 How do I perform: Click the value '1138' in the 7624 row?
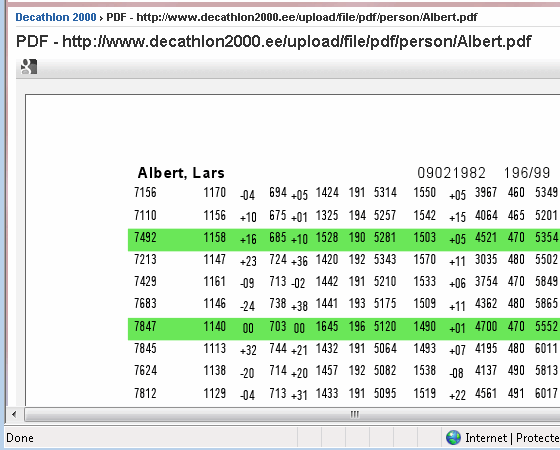click(215, 370)
